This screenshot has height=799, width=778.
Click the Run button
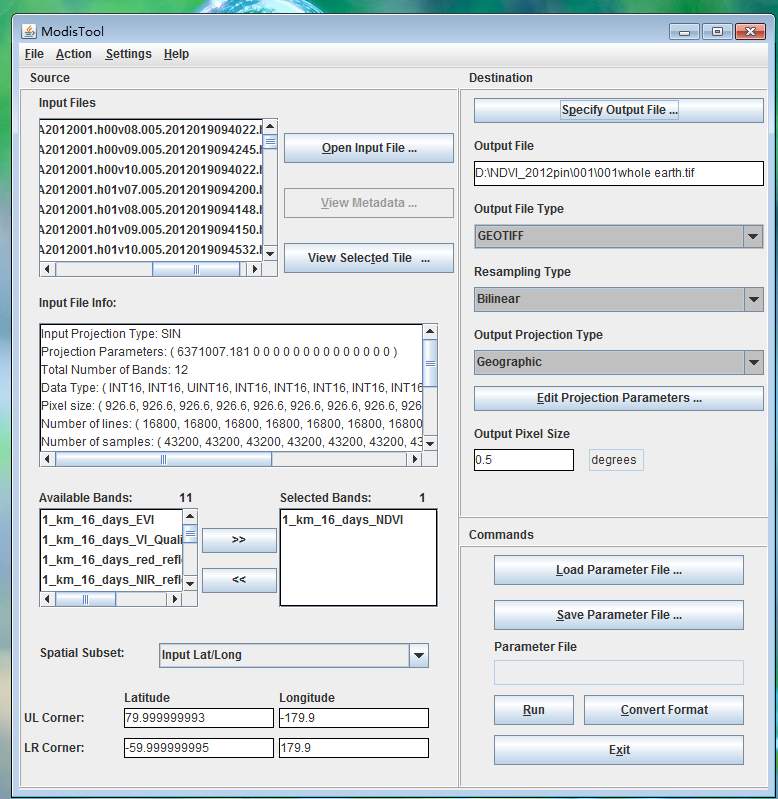[x=534, y=710]
